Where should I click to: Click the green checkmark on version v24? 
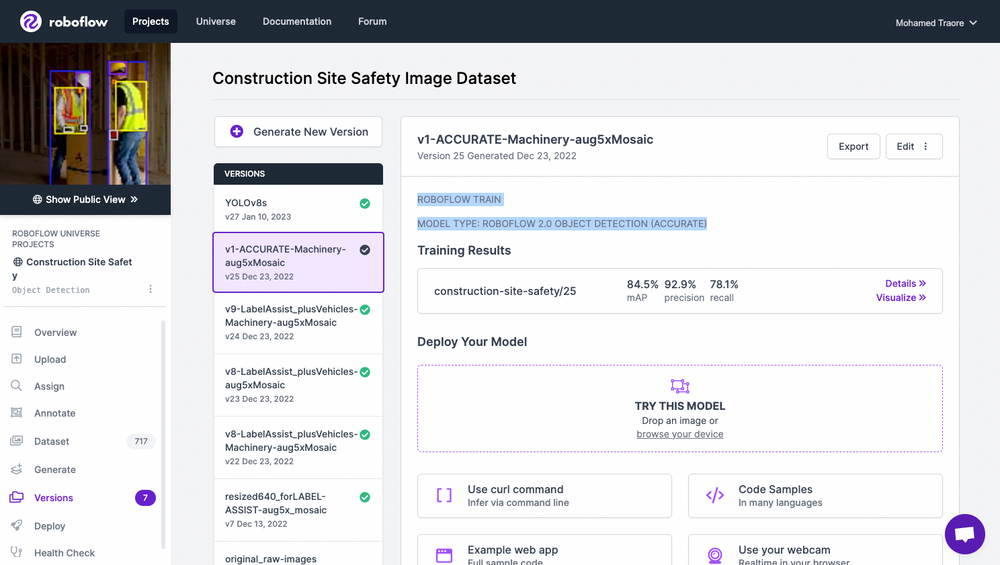tap(365, 310)
